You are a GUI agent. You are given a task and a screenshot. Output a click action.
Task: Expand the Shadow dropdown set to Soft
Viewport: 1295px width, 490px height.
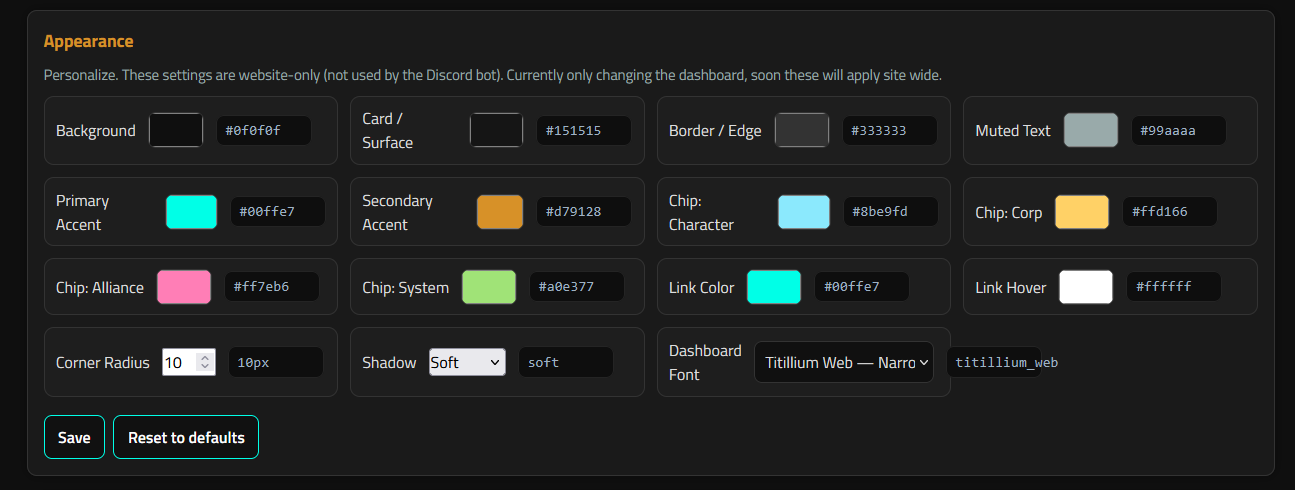point(467,362)
